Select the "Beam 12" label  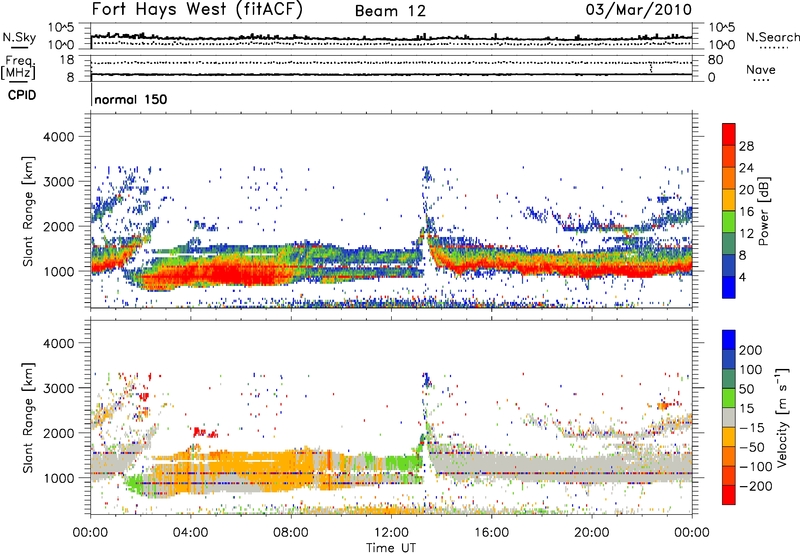point(390,11)
